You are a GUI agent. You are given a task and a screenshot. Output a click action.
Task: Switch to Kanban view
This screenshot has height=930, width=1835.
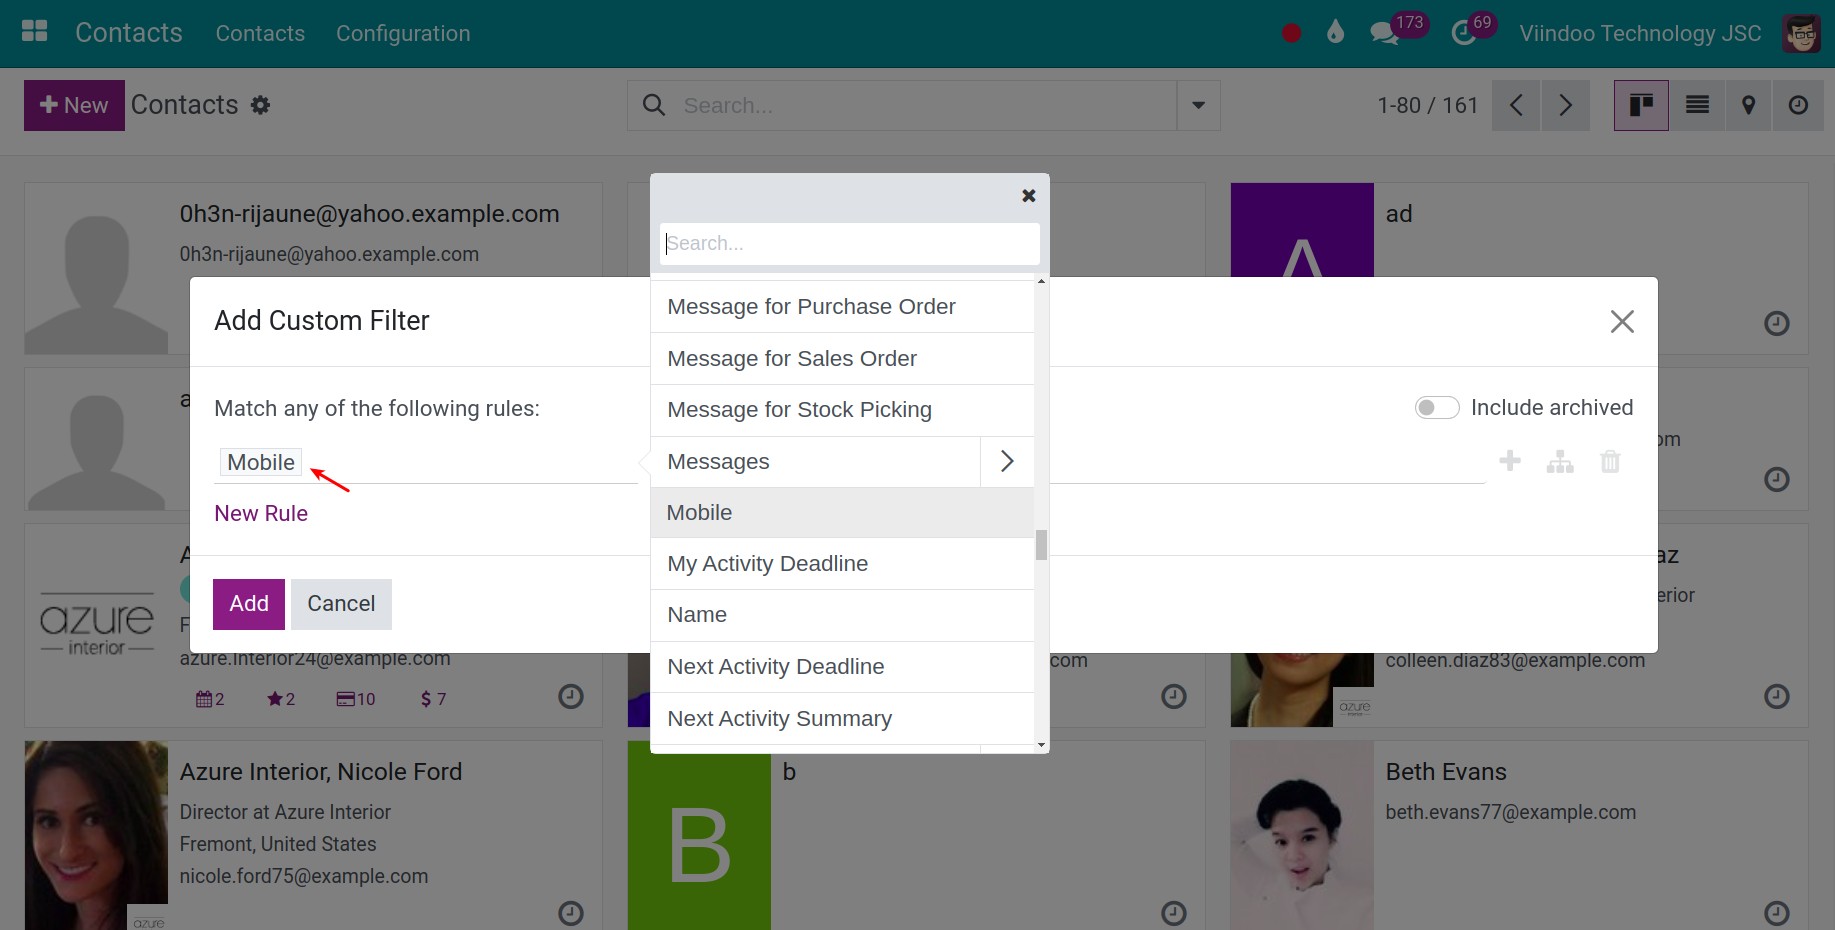(1641, 105)
